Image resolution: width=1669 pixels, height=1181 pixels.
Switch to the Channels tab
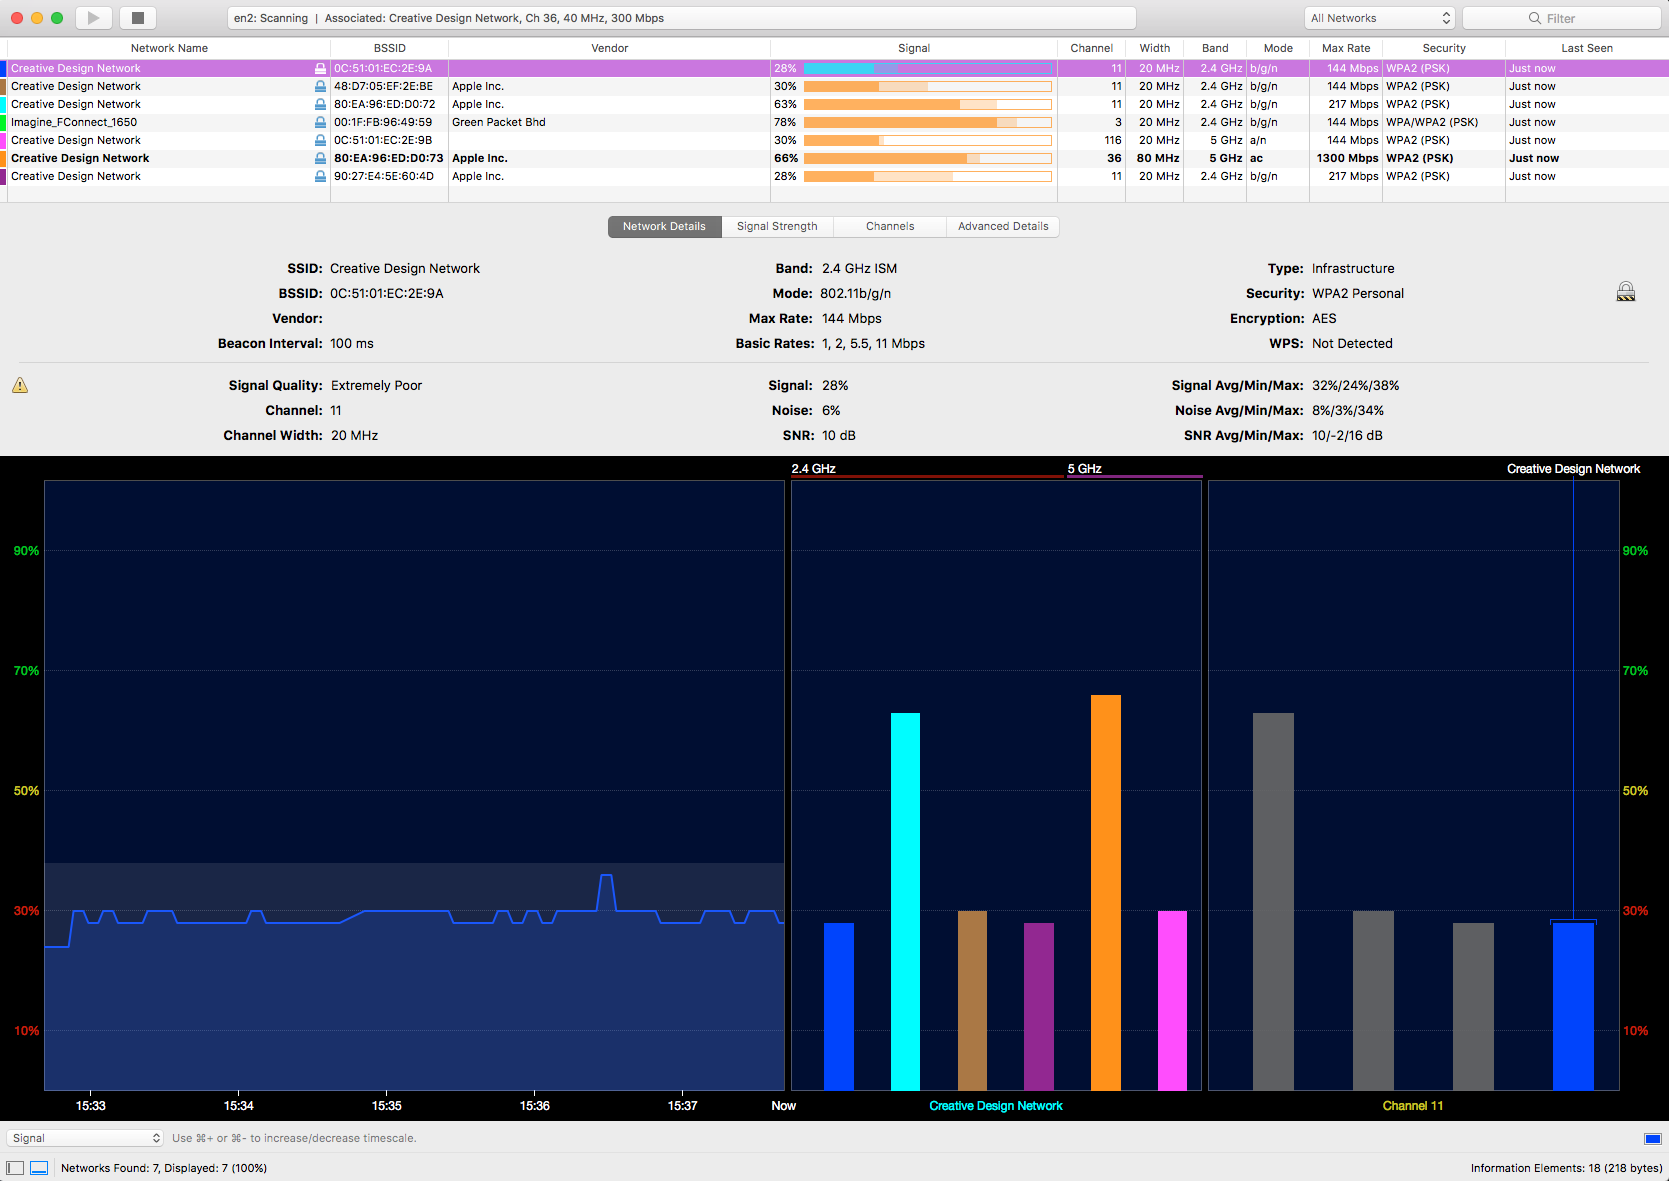coord(890,227)
